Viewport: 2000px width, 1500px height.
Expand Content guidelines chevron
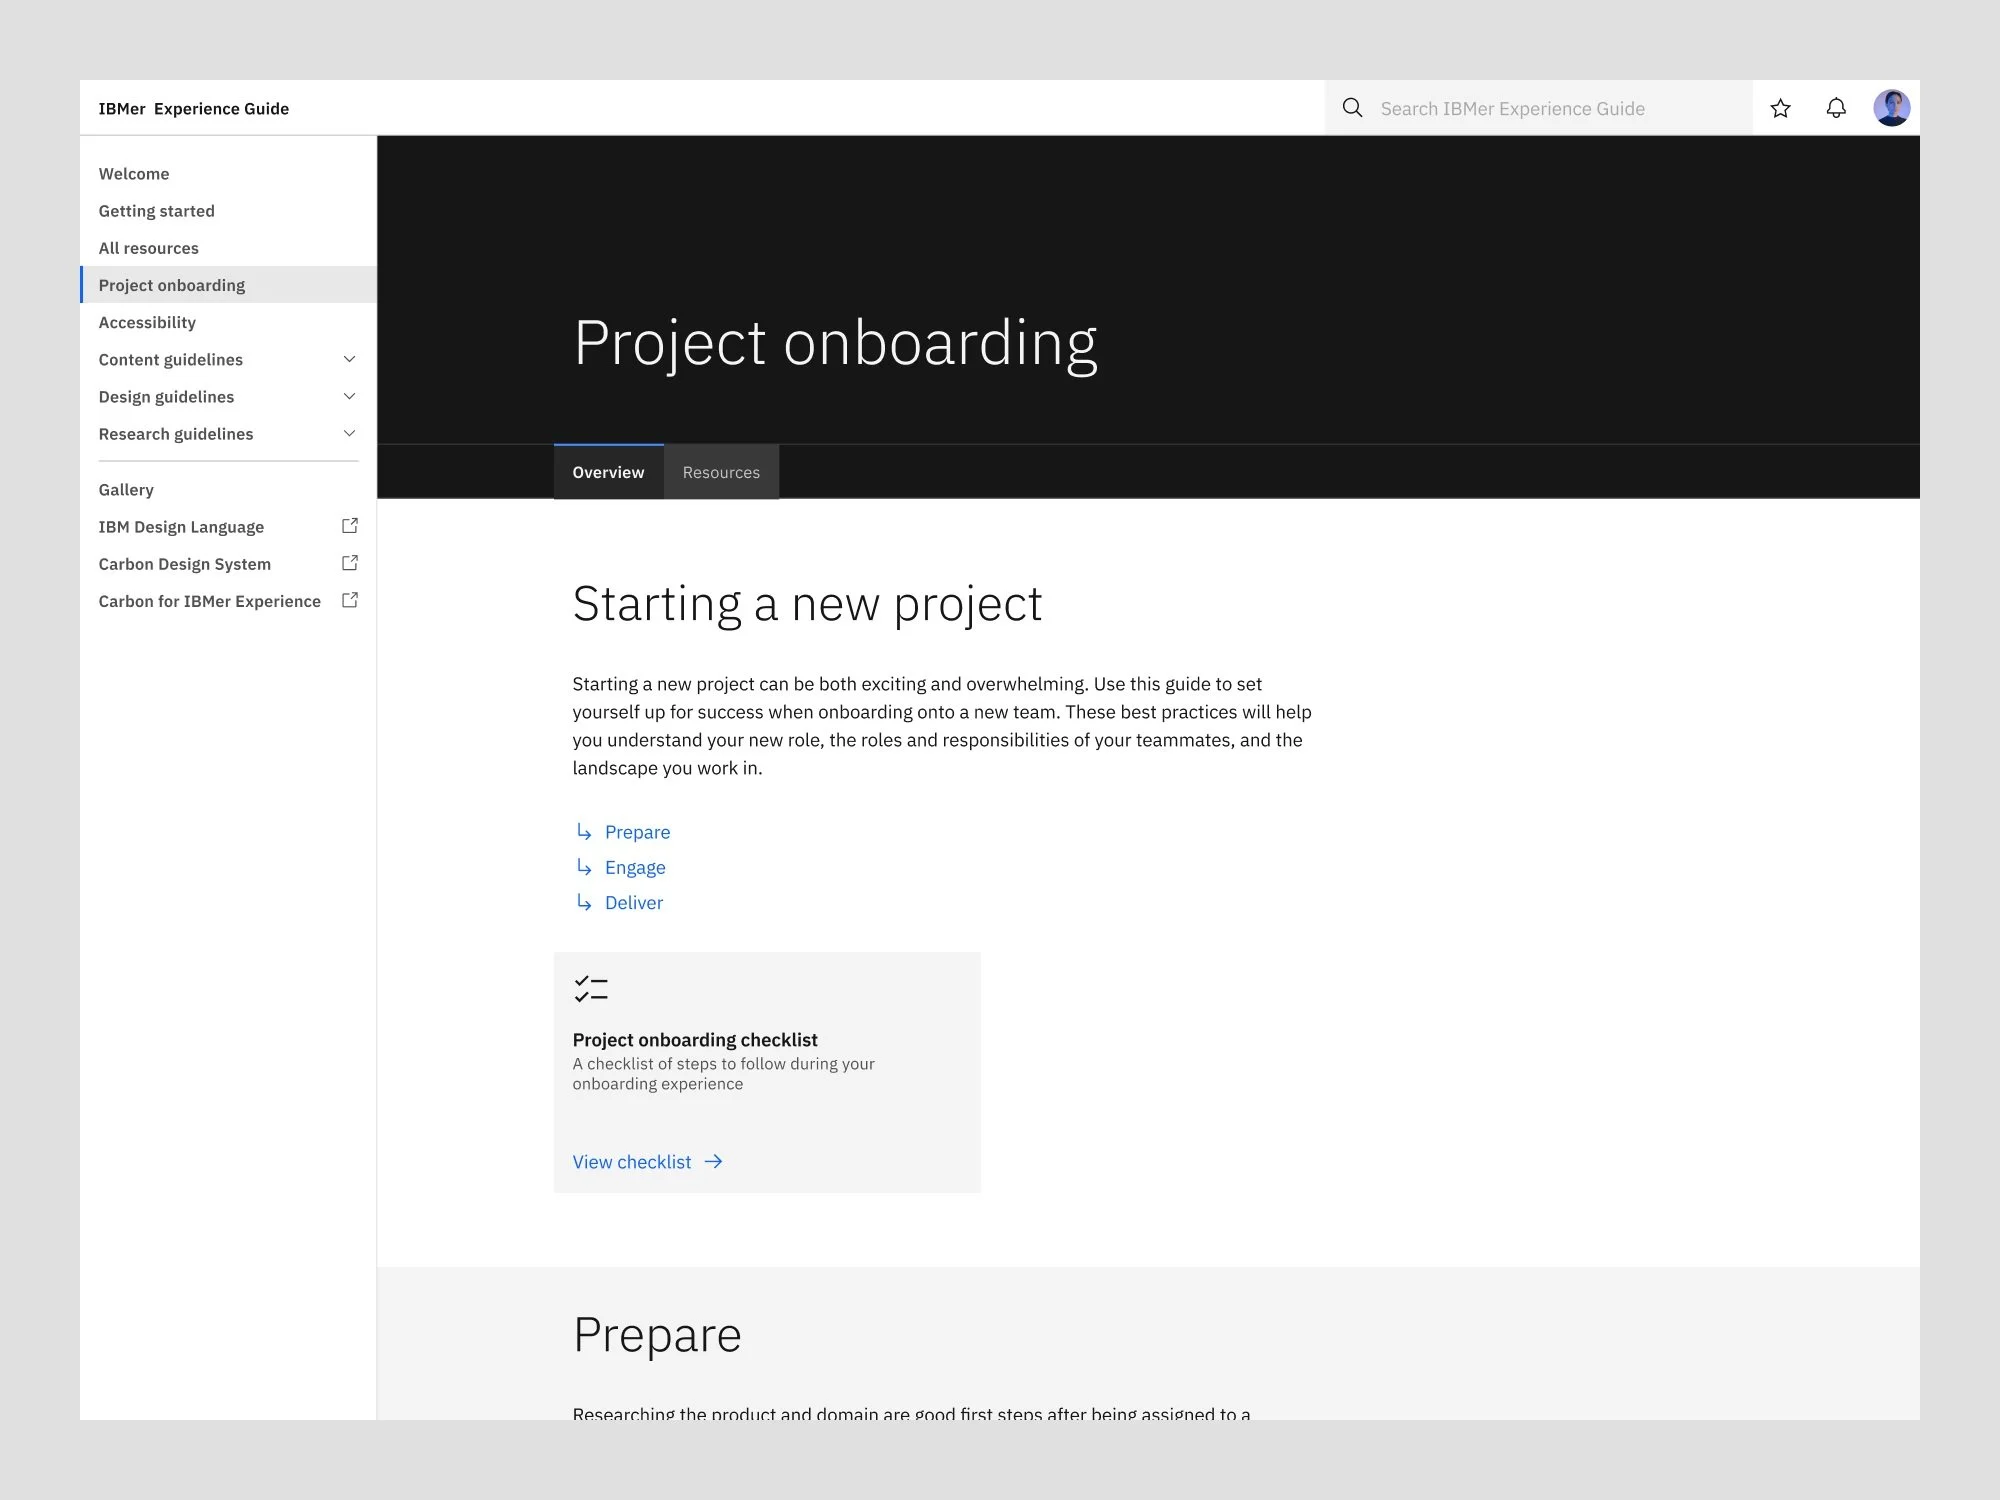click(x=349, y=359)
